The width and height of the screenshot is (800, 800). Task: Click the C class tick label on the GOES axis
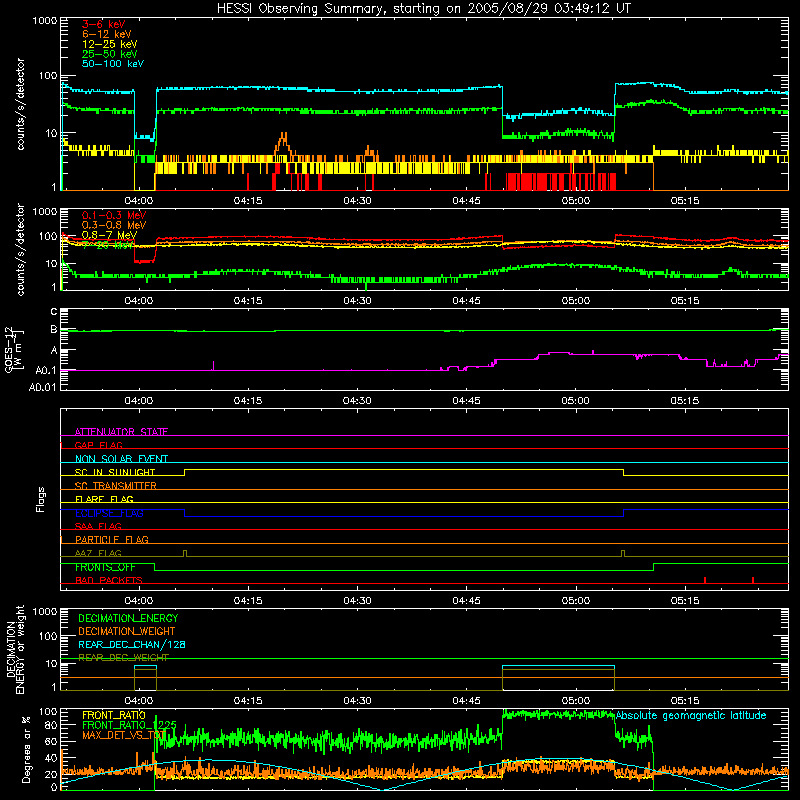54,311
